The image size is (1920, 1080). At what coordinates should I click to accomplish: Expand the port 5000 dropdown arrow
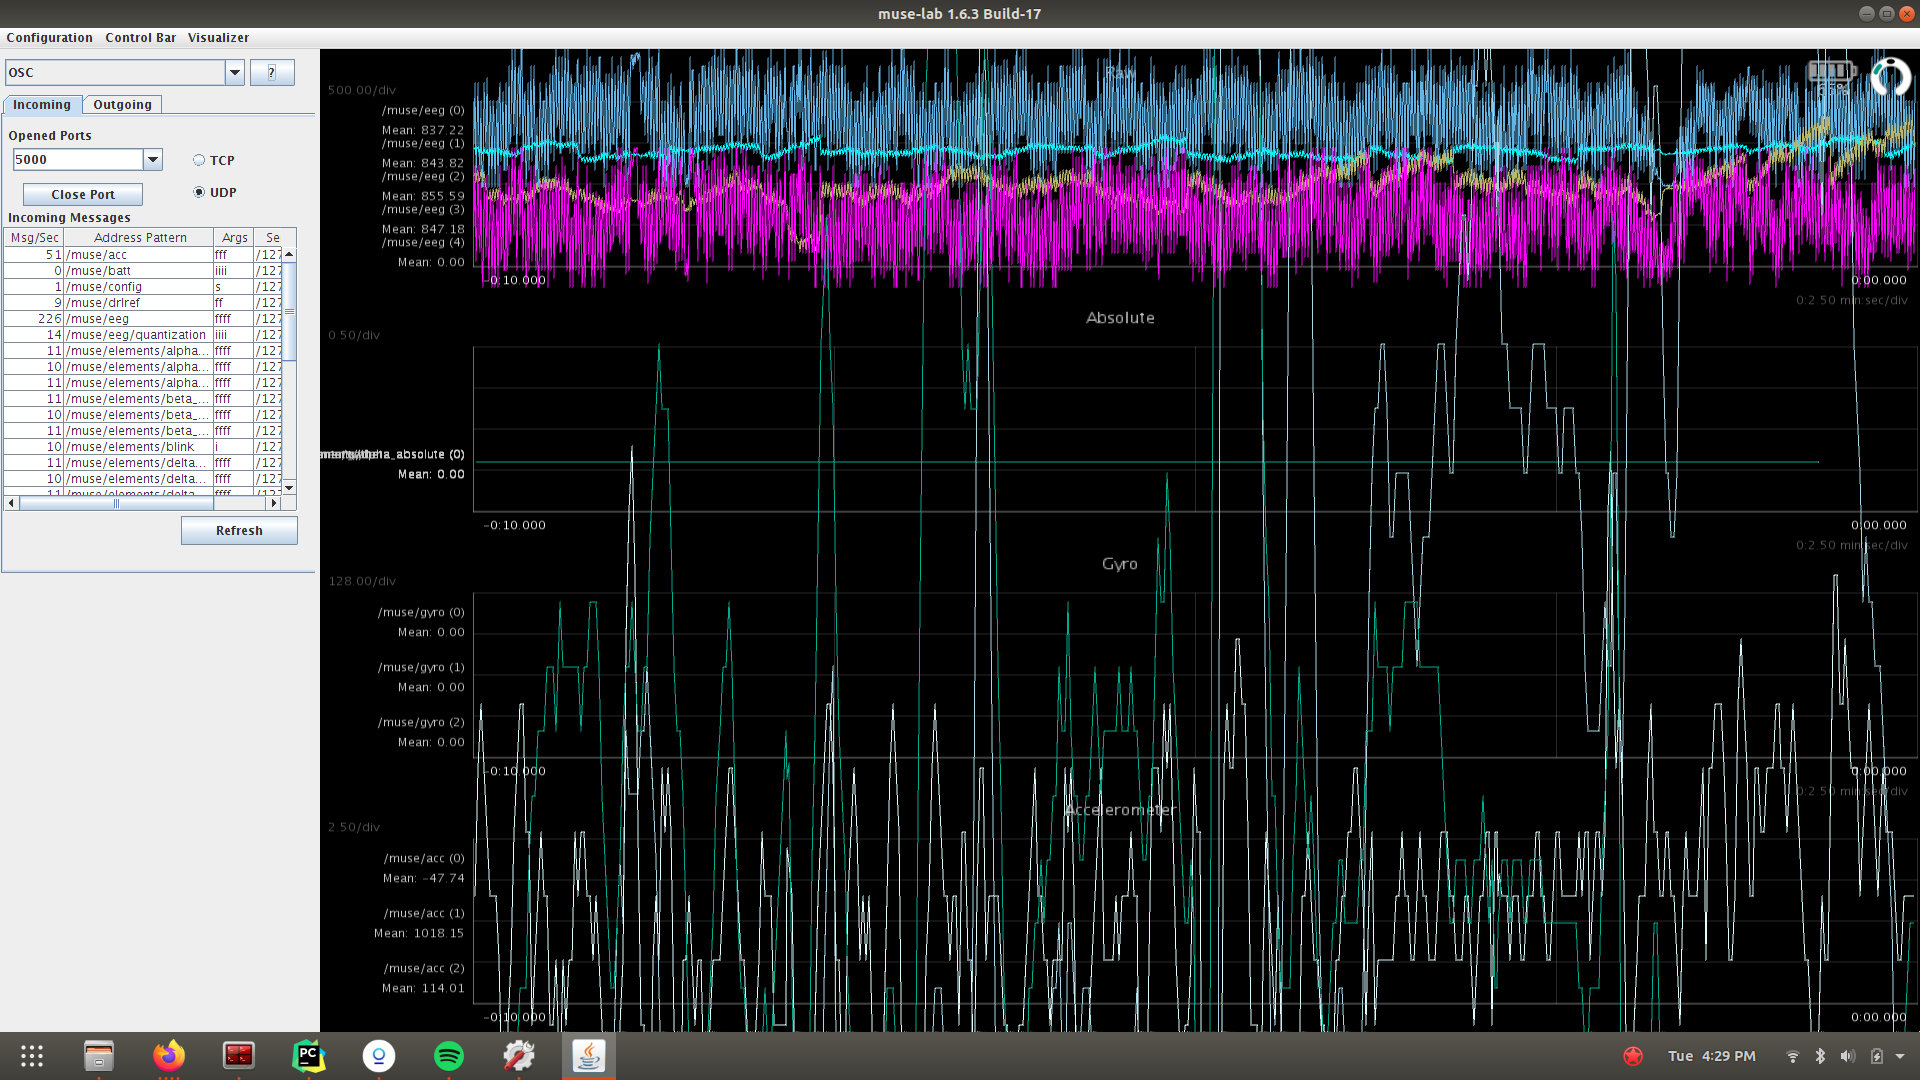(x=153, y=159)
